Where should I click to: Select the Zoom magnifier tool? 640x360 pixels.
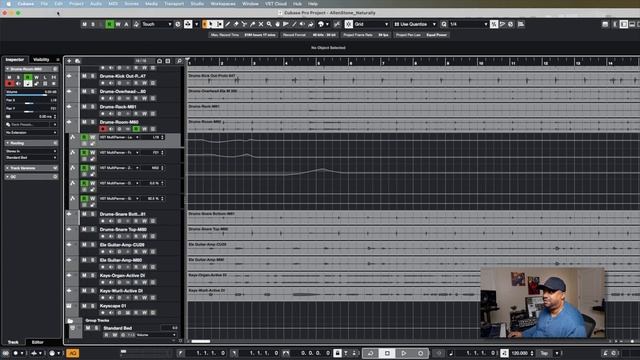269,24
